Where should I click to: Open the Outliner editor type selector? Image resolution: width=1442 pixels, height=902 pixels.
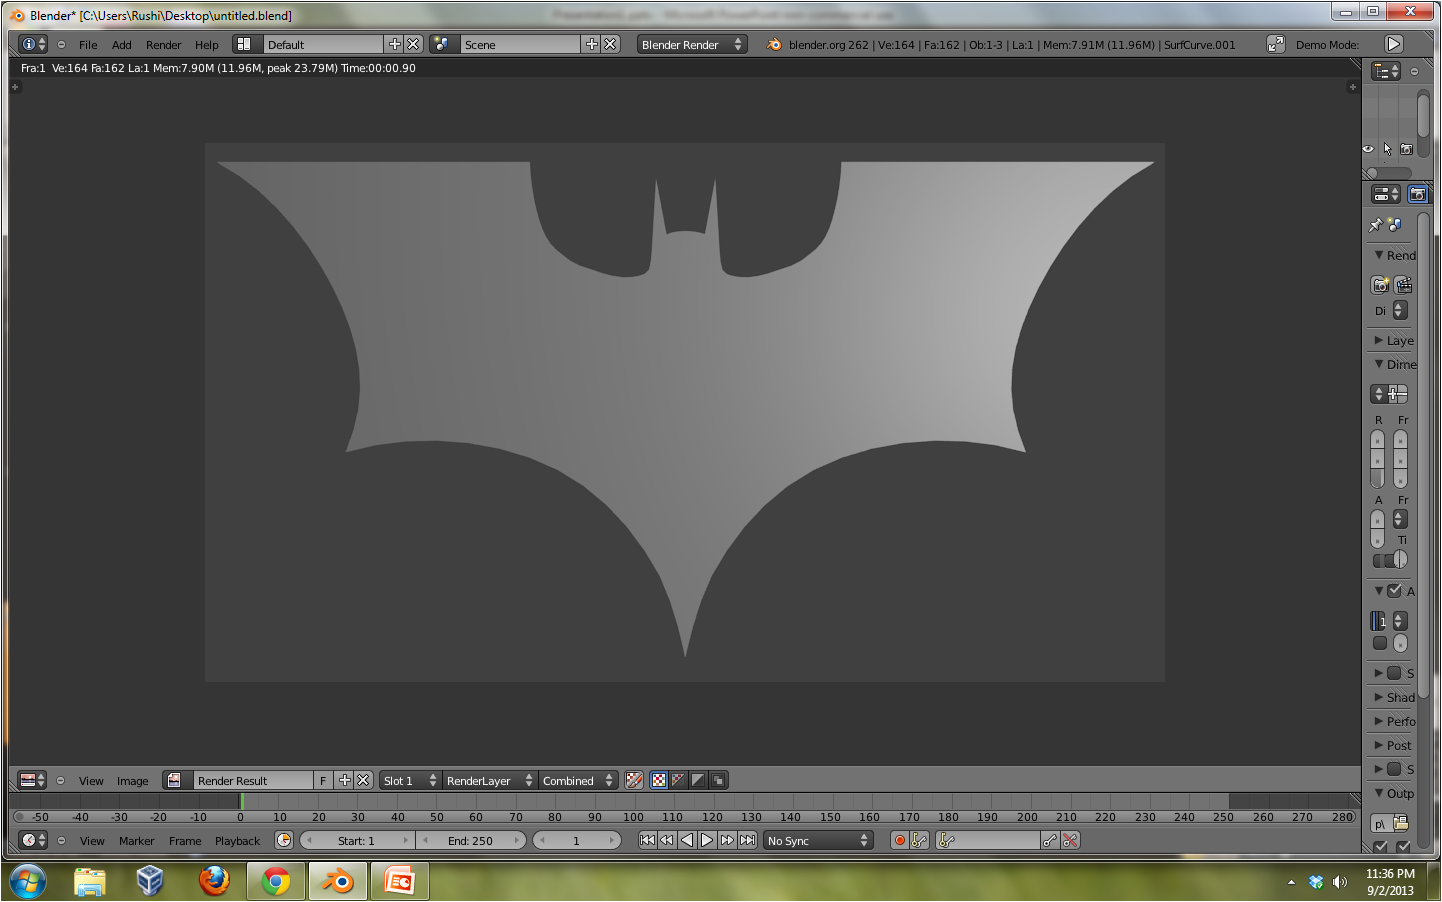pyautogui.click(x=1386, y=71)
